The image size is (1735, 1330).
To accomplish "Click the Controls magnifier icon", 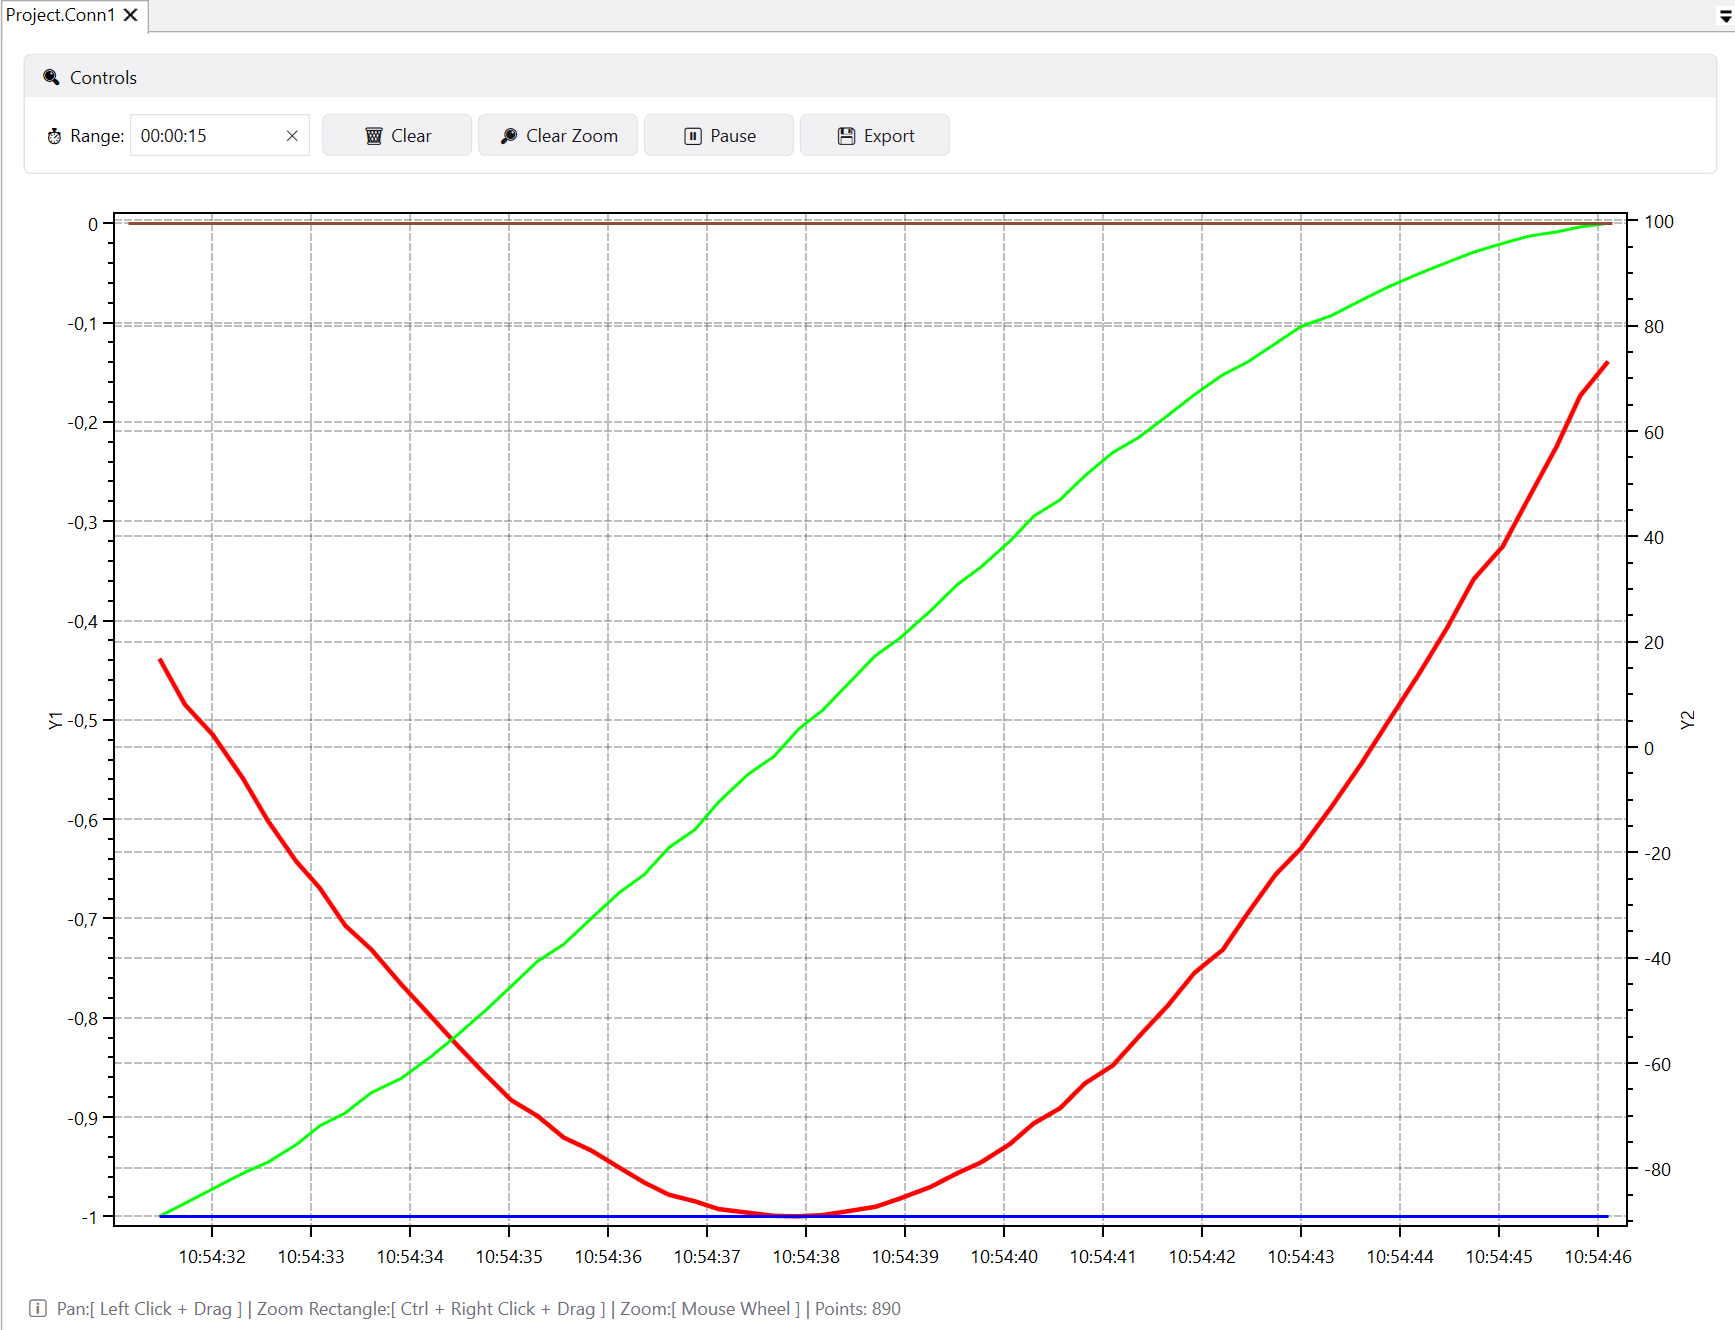I will tap(51, 77).
